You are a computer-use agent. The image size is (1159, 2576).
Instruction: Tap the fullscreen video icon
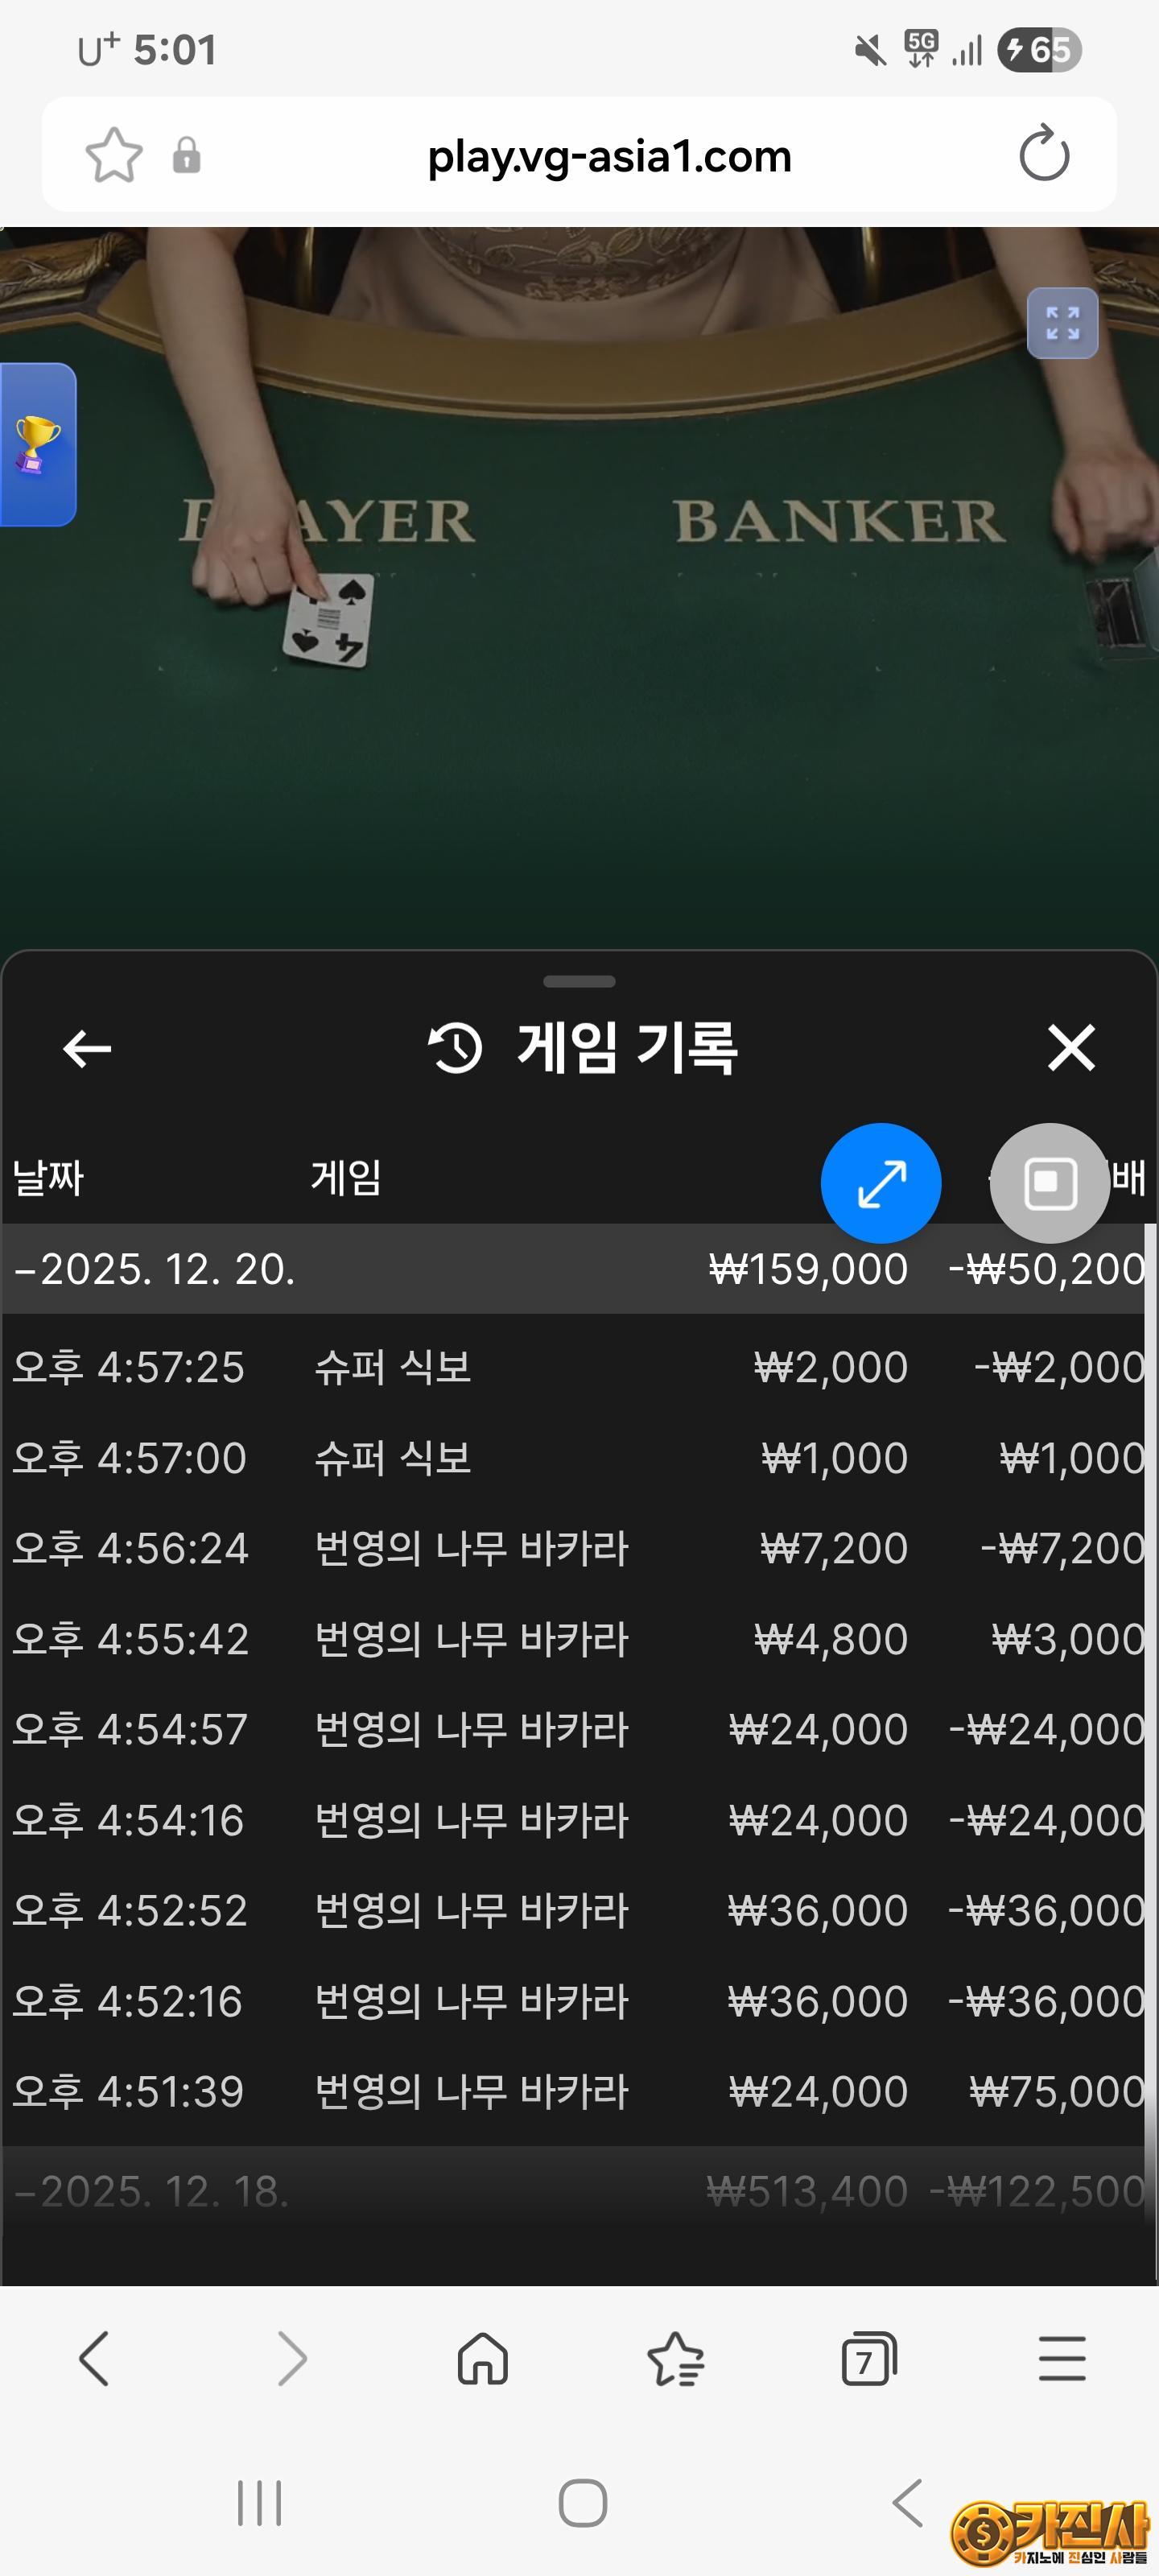coord(1062,323)
